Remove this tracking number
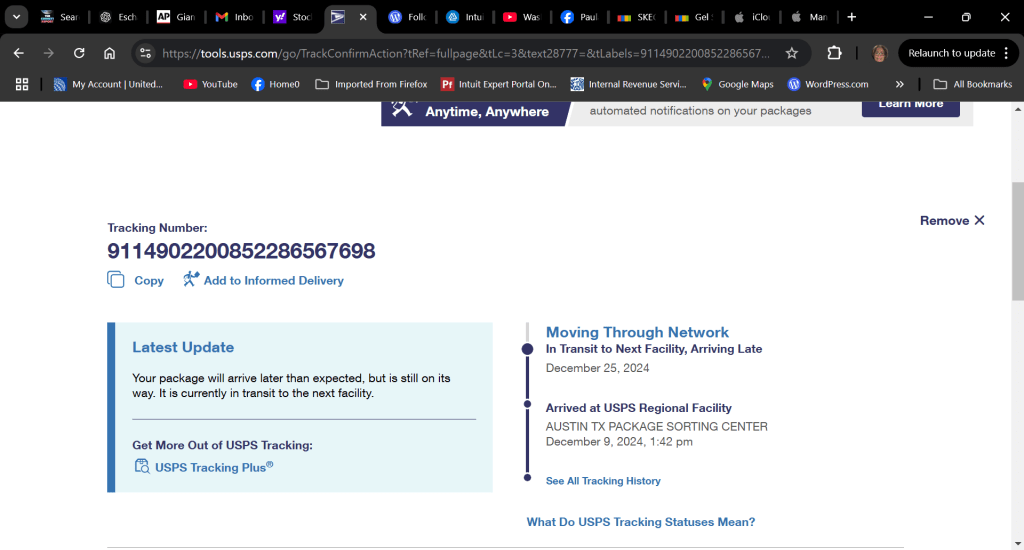The width and height of the screenshot is (1024, 550). coord(952,220)
